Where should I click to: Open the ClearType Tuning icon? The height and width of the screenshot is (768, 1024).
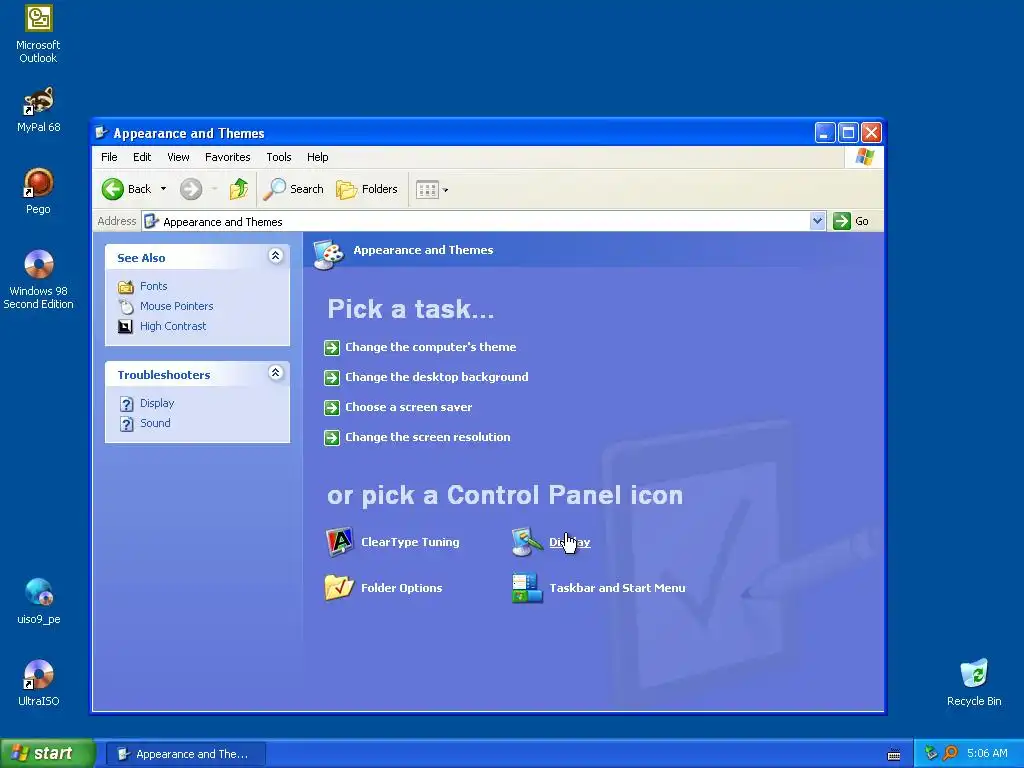tap(340, 542)
